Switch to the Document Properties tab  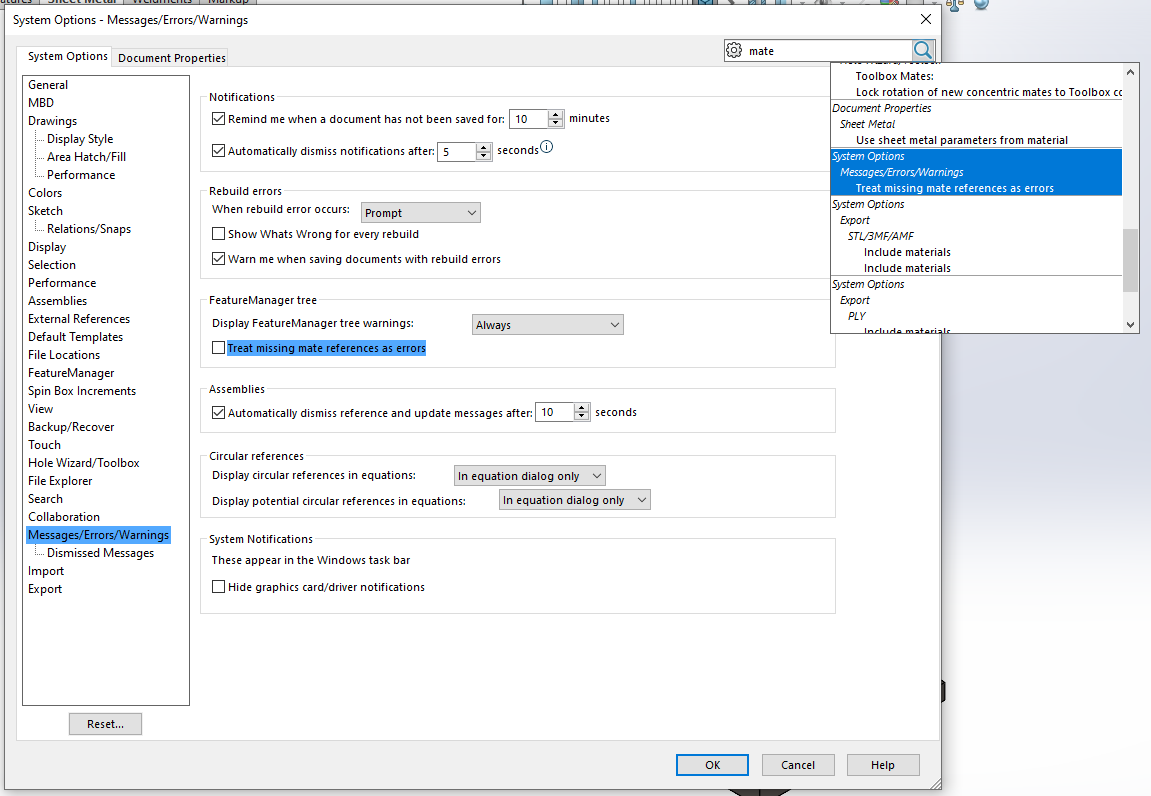(x=171, y=58)
